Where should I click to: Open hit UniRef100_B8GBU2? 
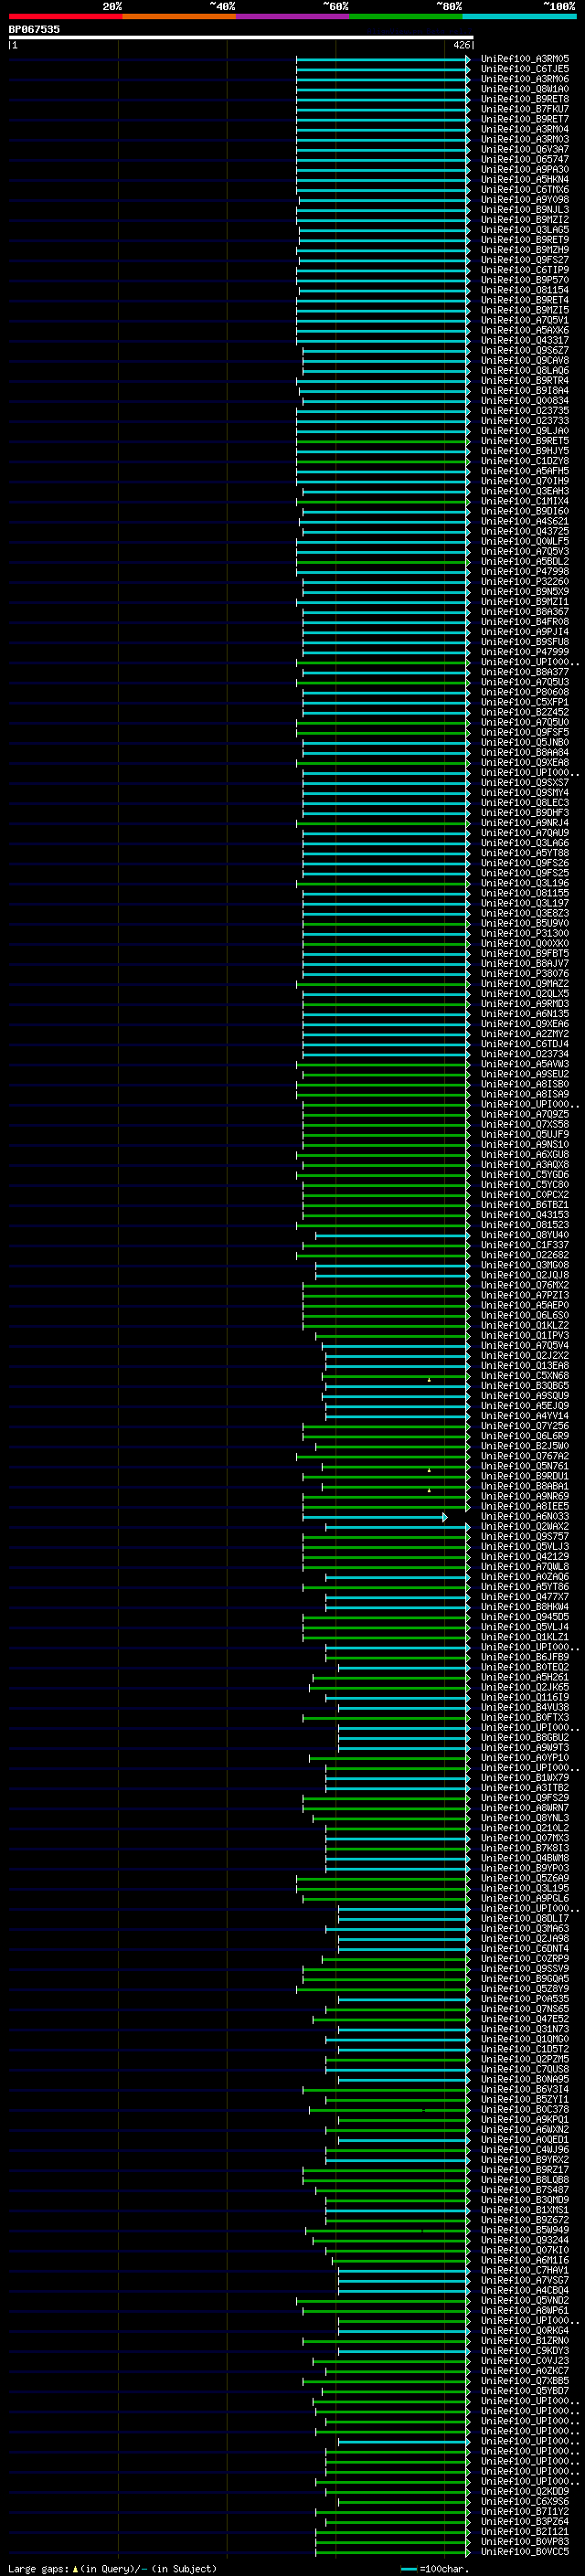tap(525, 1738)
